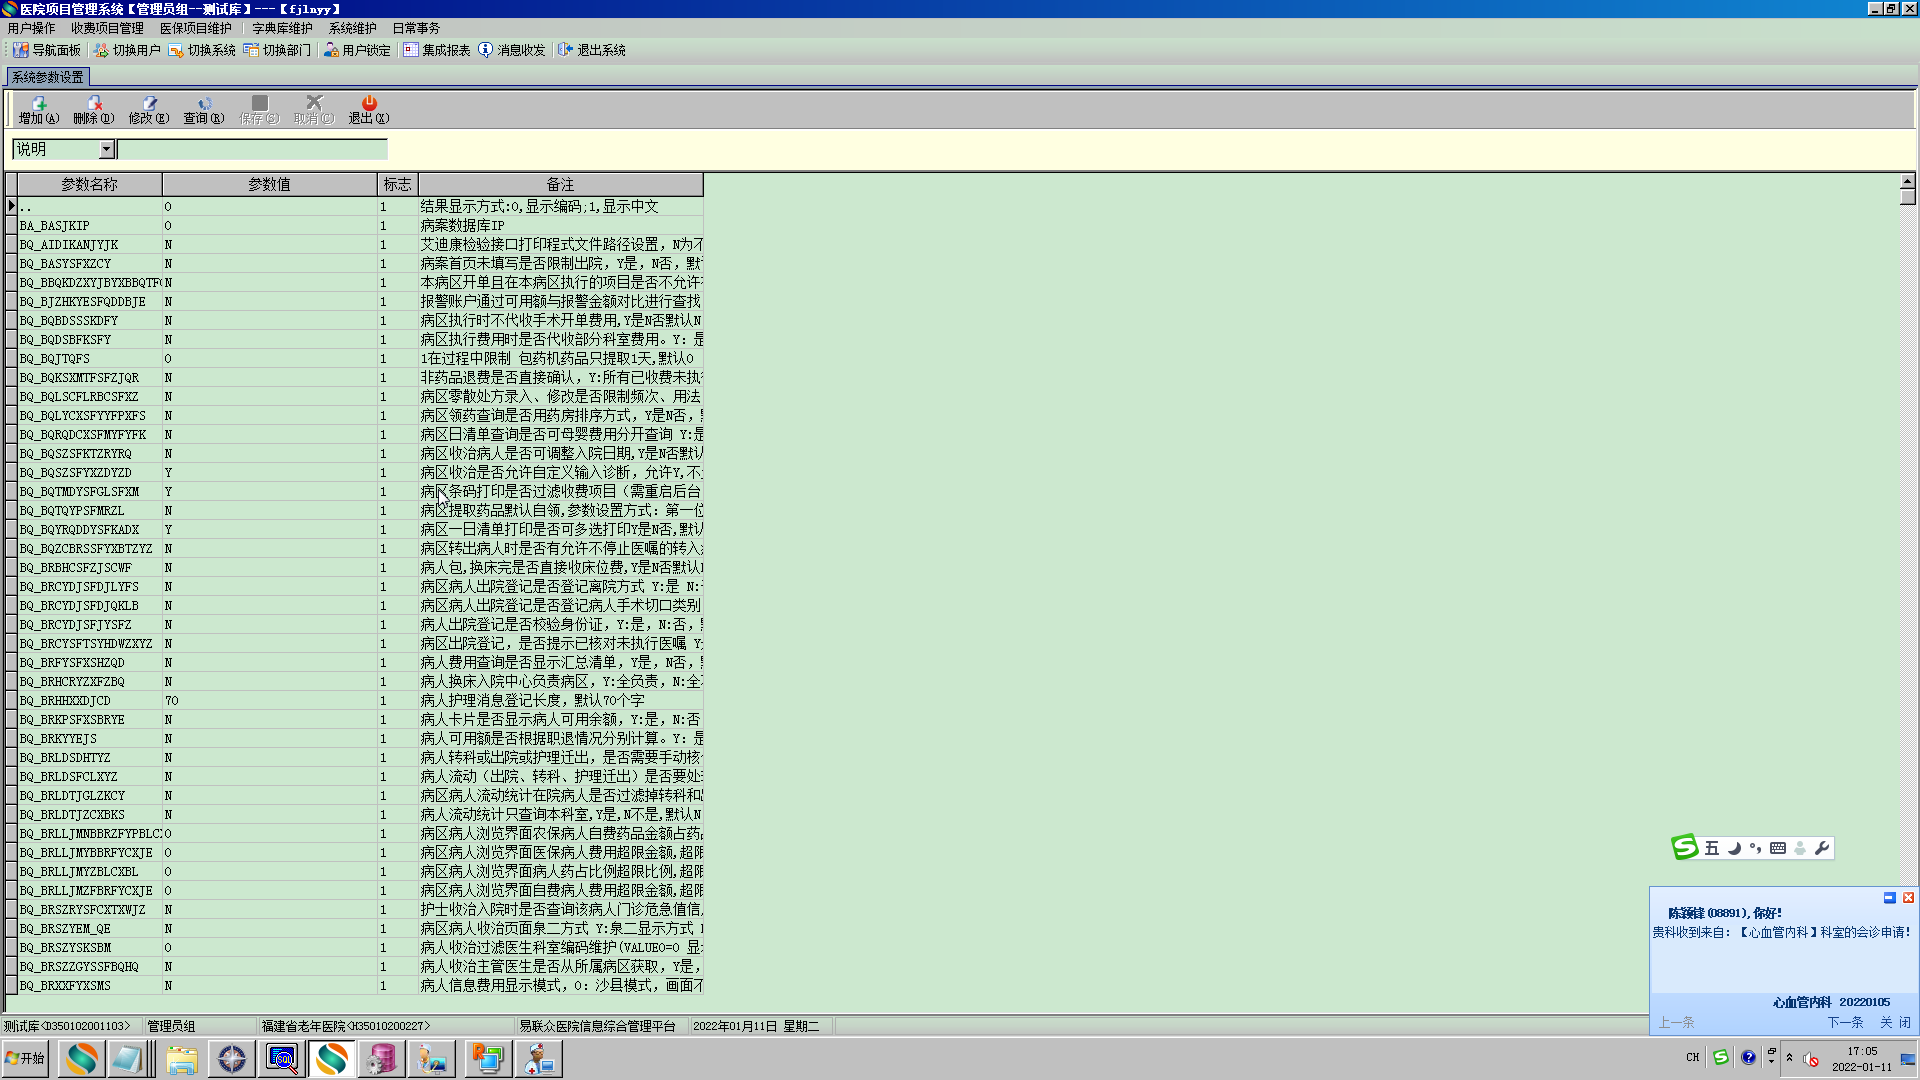Open the 系统维护 menu
The image size is (1920, 1080).
pos(352,28)
